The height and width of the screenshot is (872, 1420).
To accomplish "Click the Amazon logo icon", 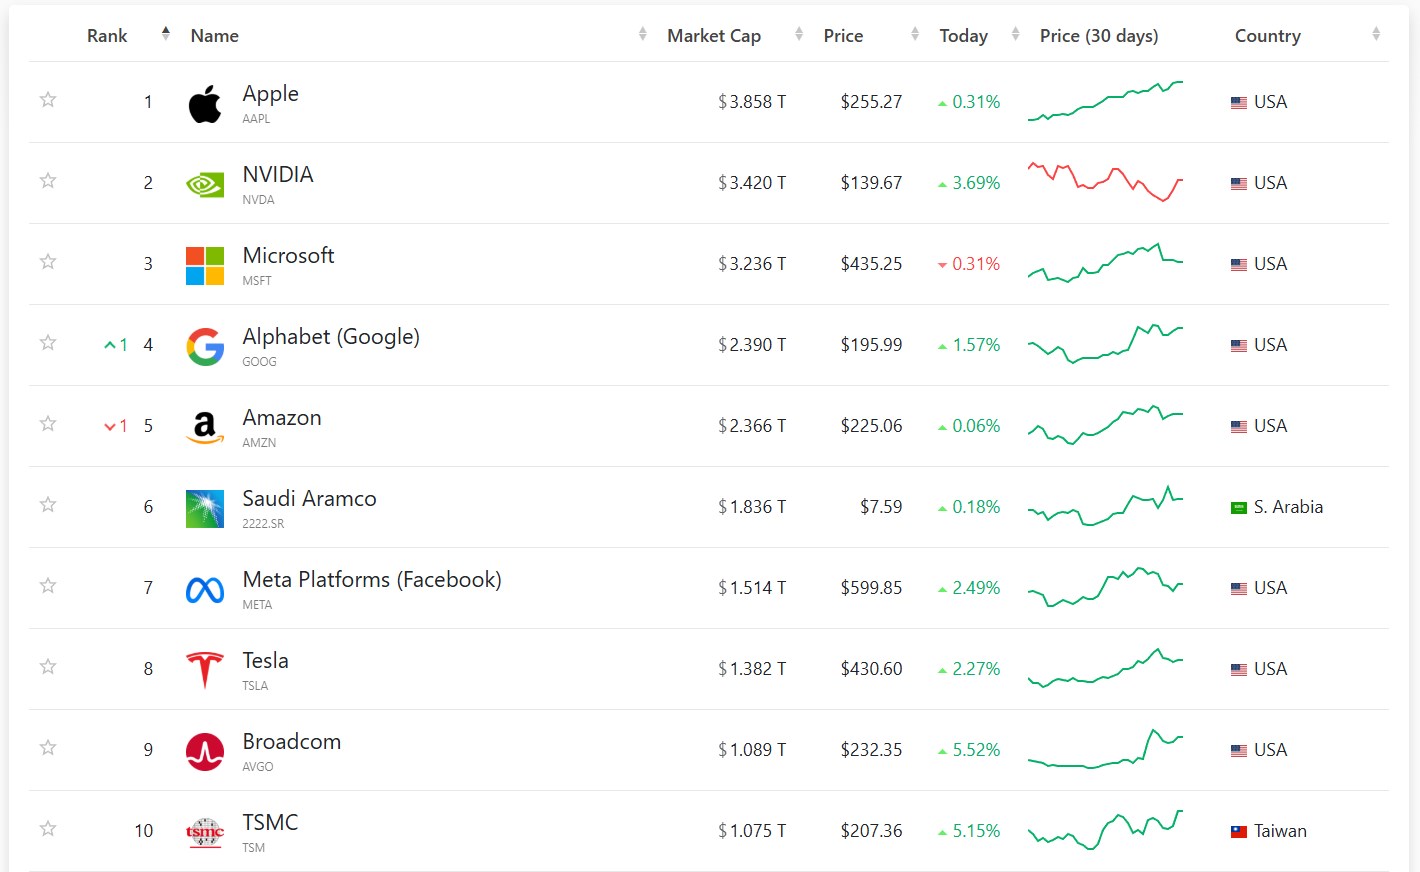I will click(205, 427).
